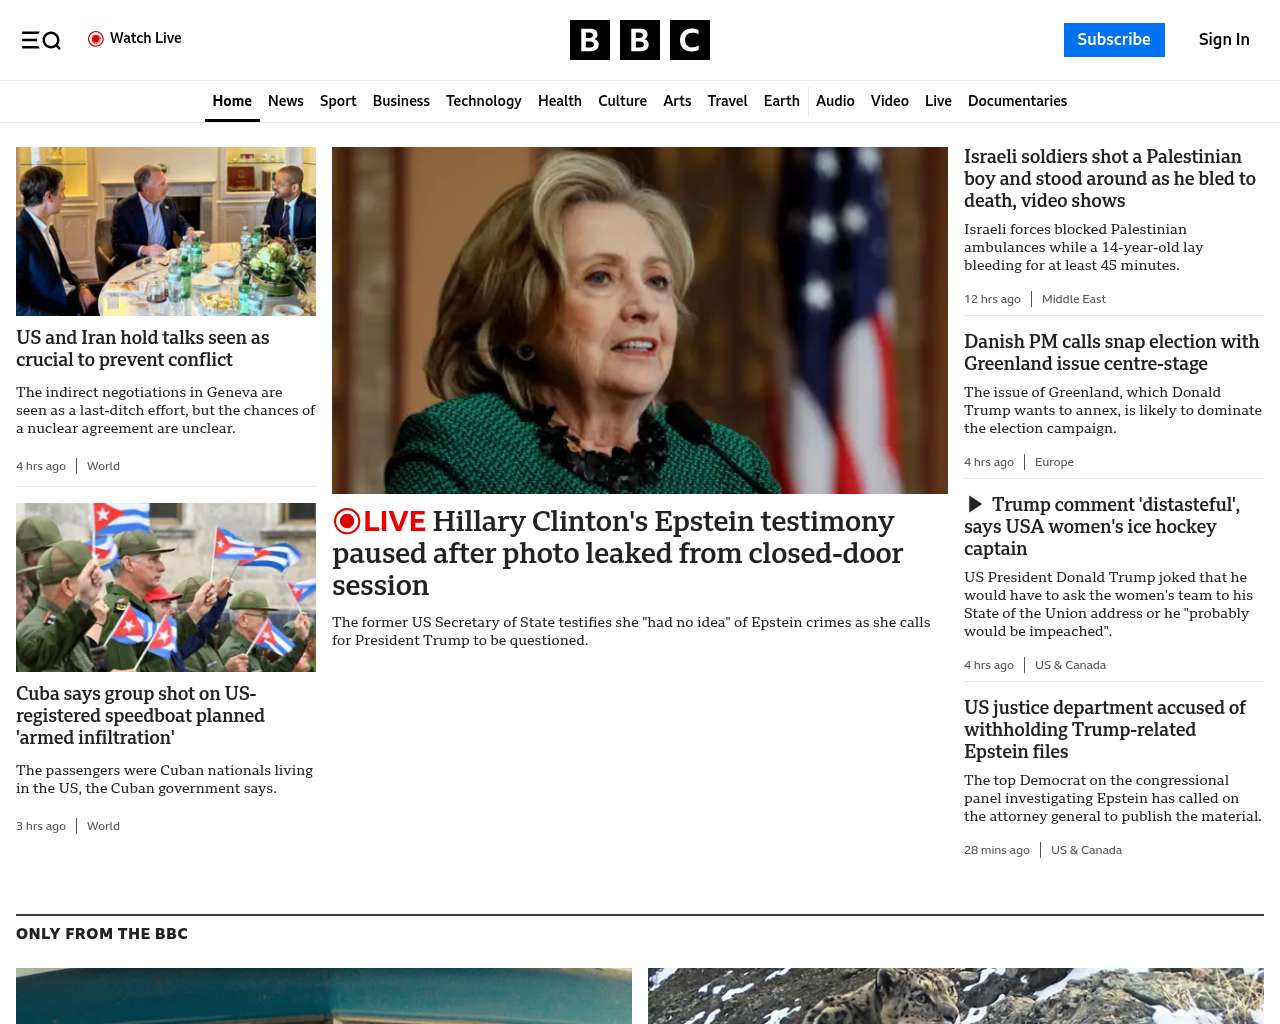Open the Earth section

pos(782,101)
